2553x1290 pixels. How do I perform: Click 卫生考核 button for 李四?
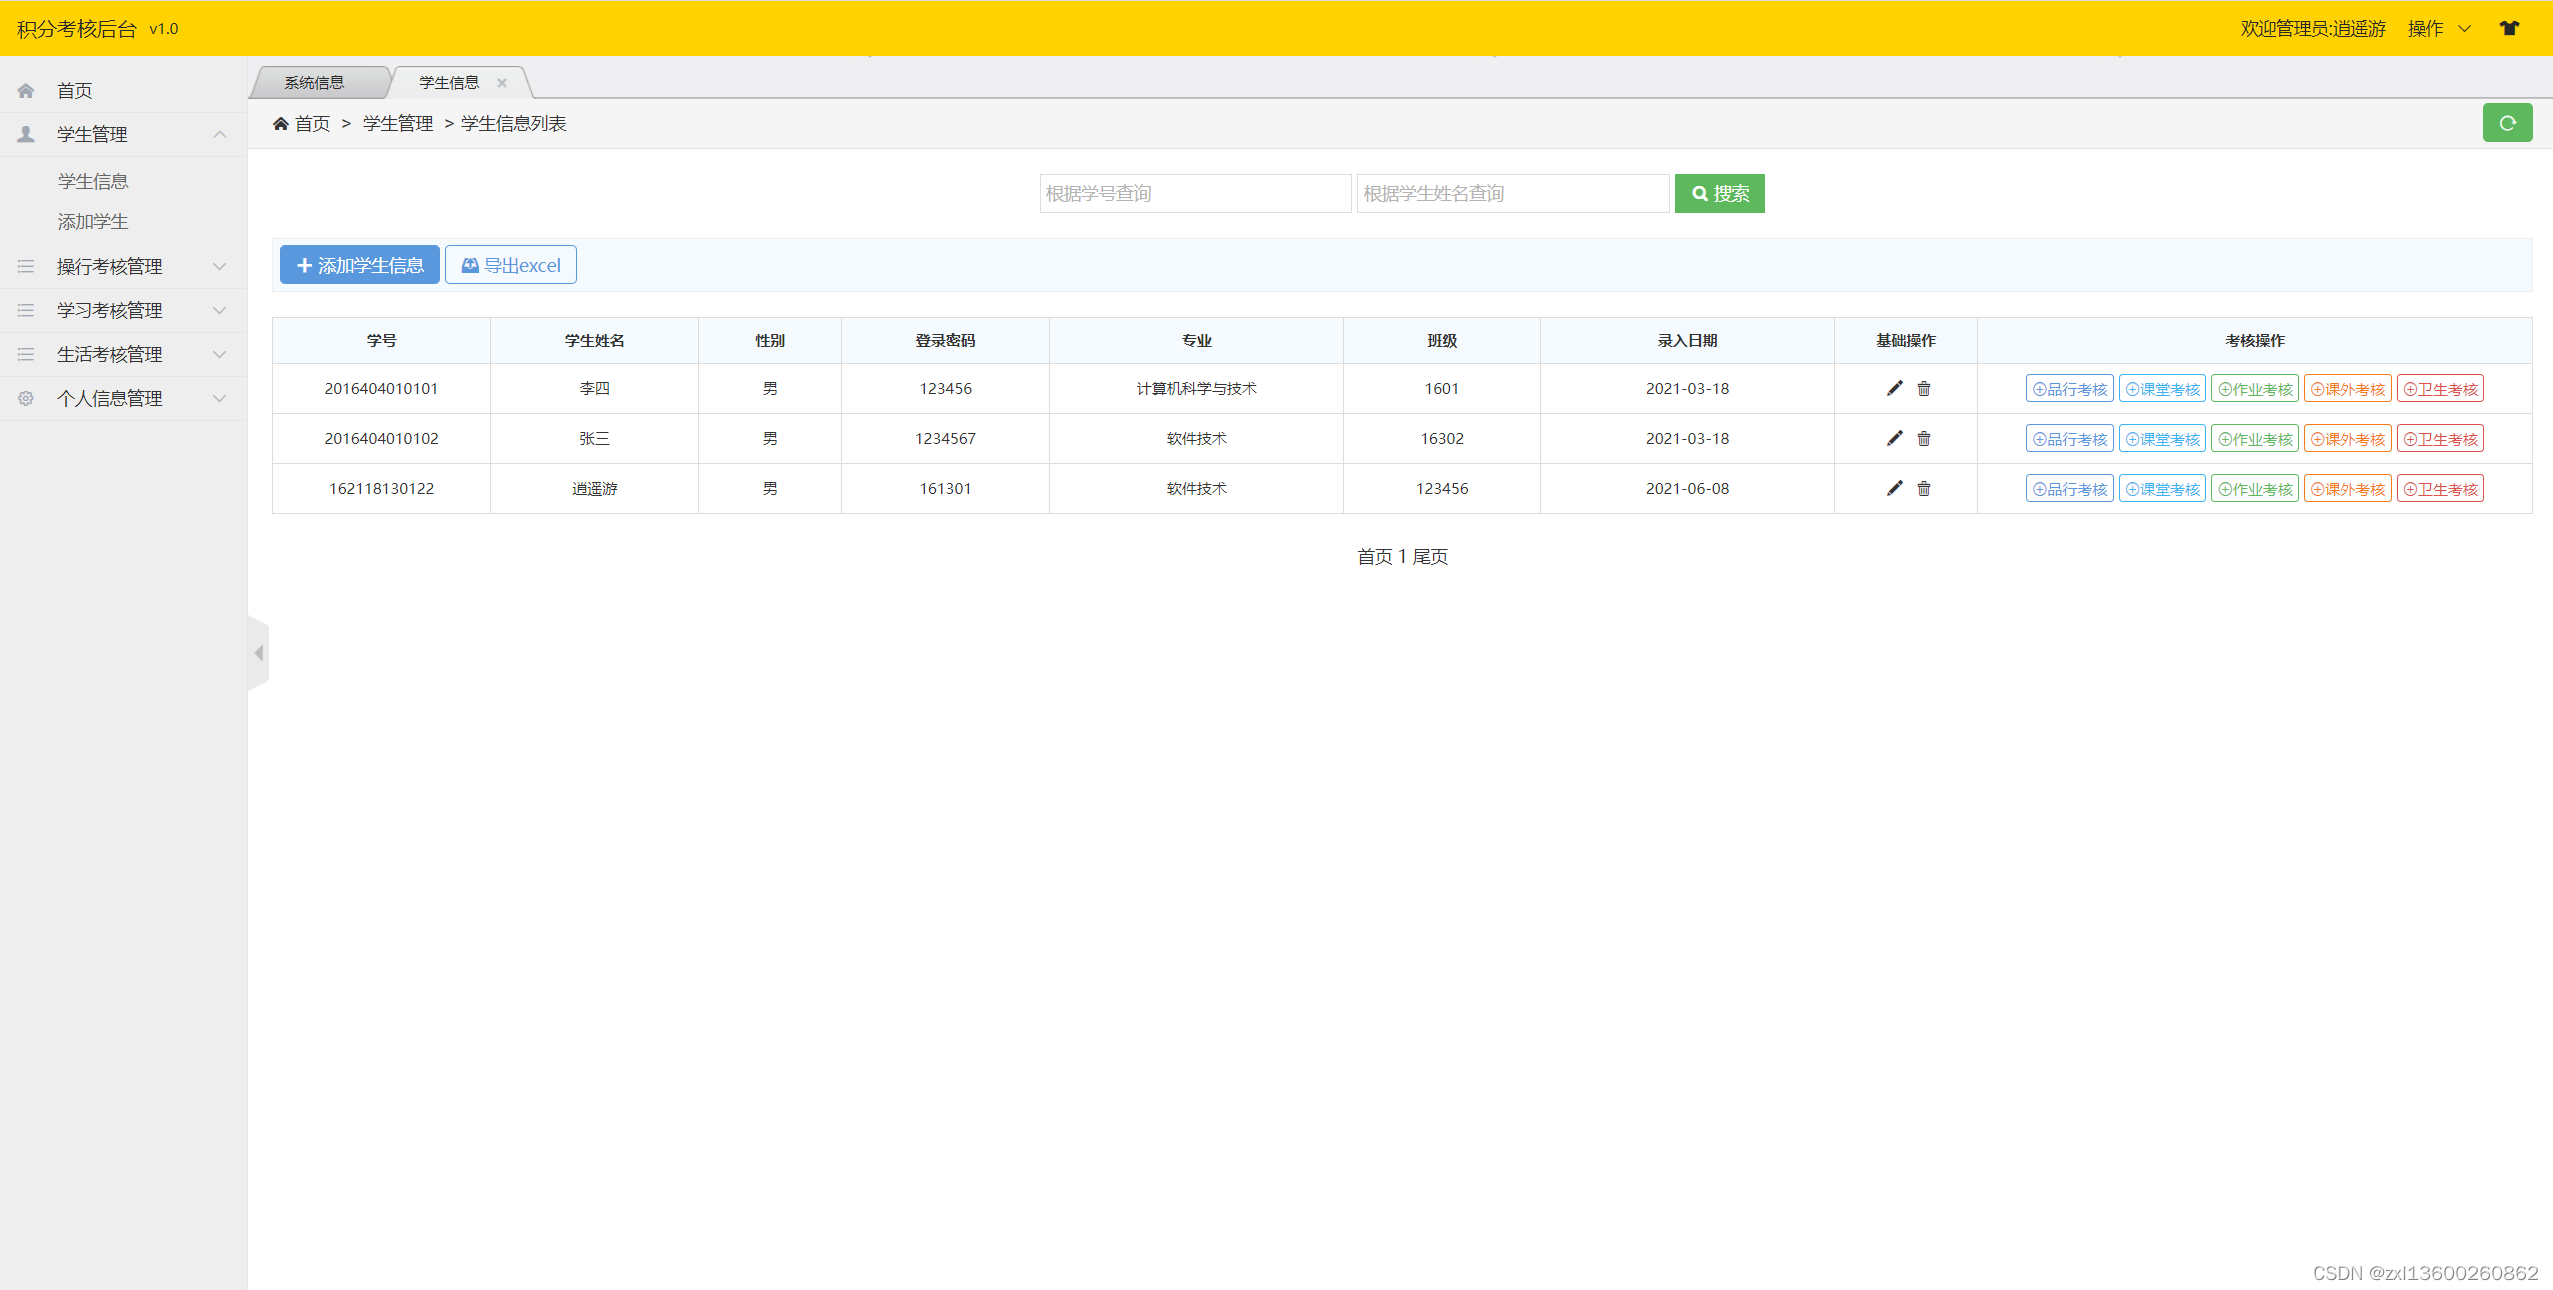point(2439,389)
